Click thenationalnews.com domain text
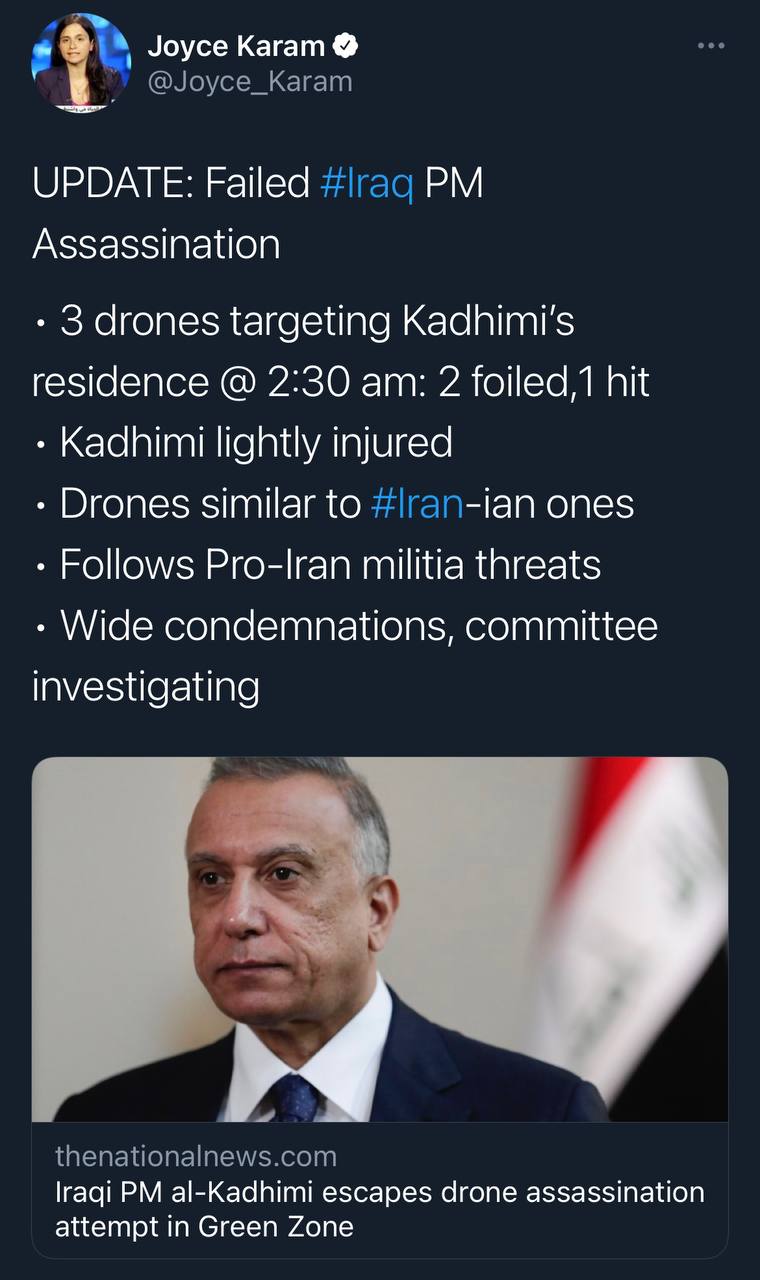This screenshot has height=1280, width=760. click(196, 1157)
